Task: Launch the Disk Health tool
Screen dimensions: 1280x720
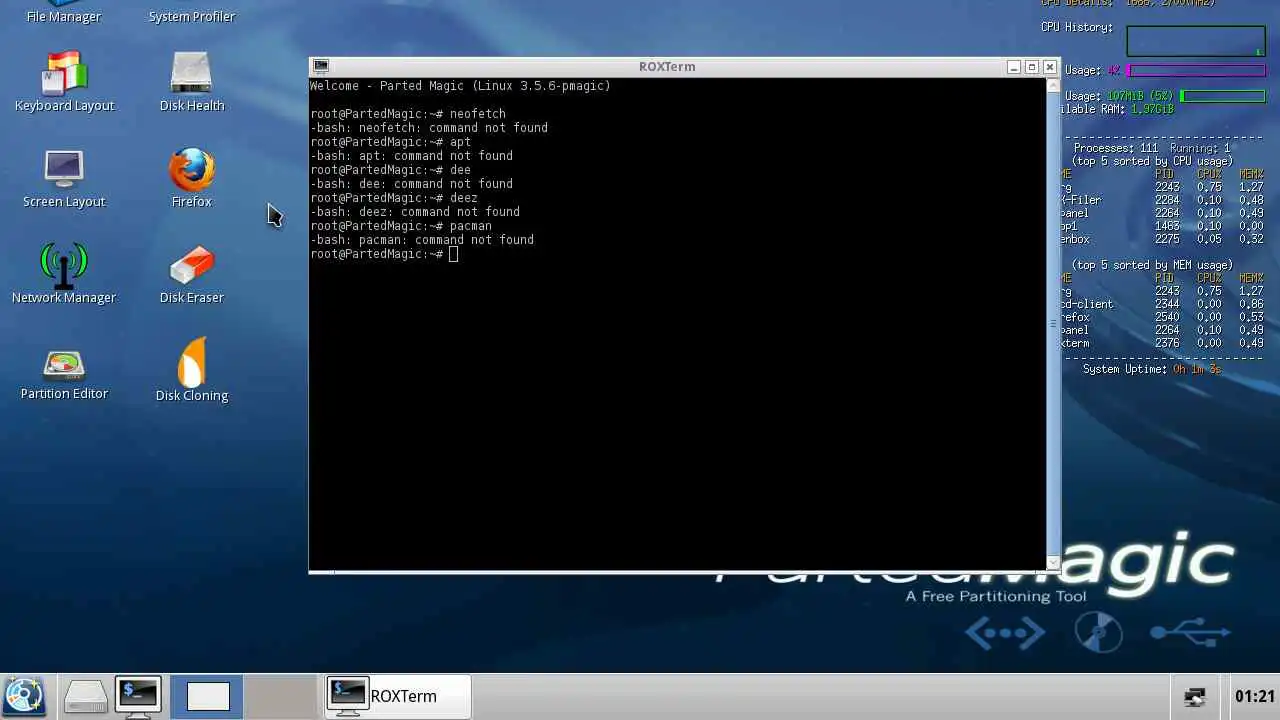Action: (x=191, y=82)
